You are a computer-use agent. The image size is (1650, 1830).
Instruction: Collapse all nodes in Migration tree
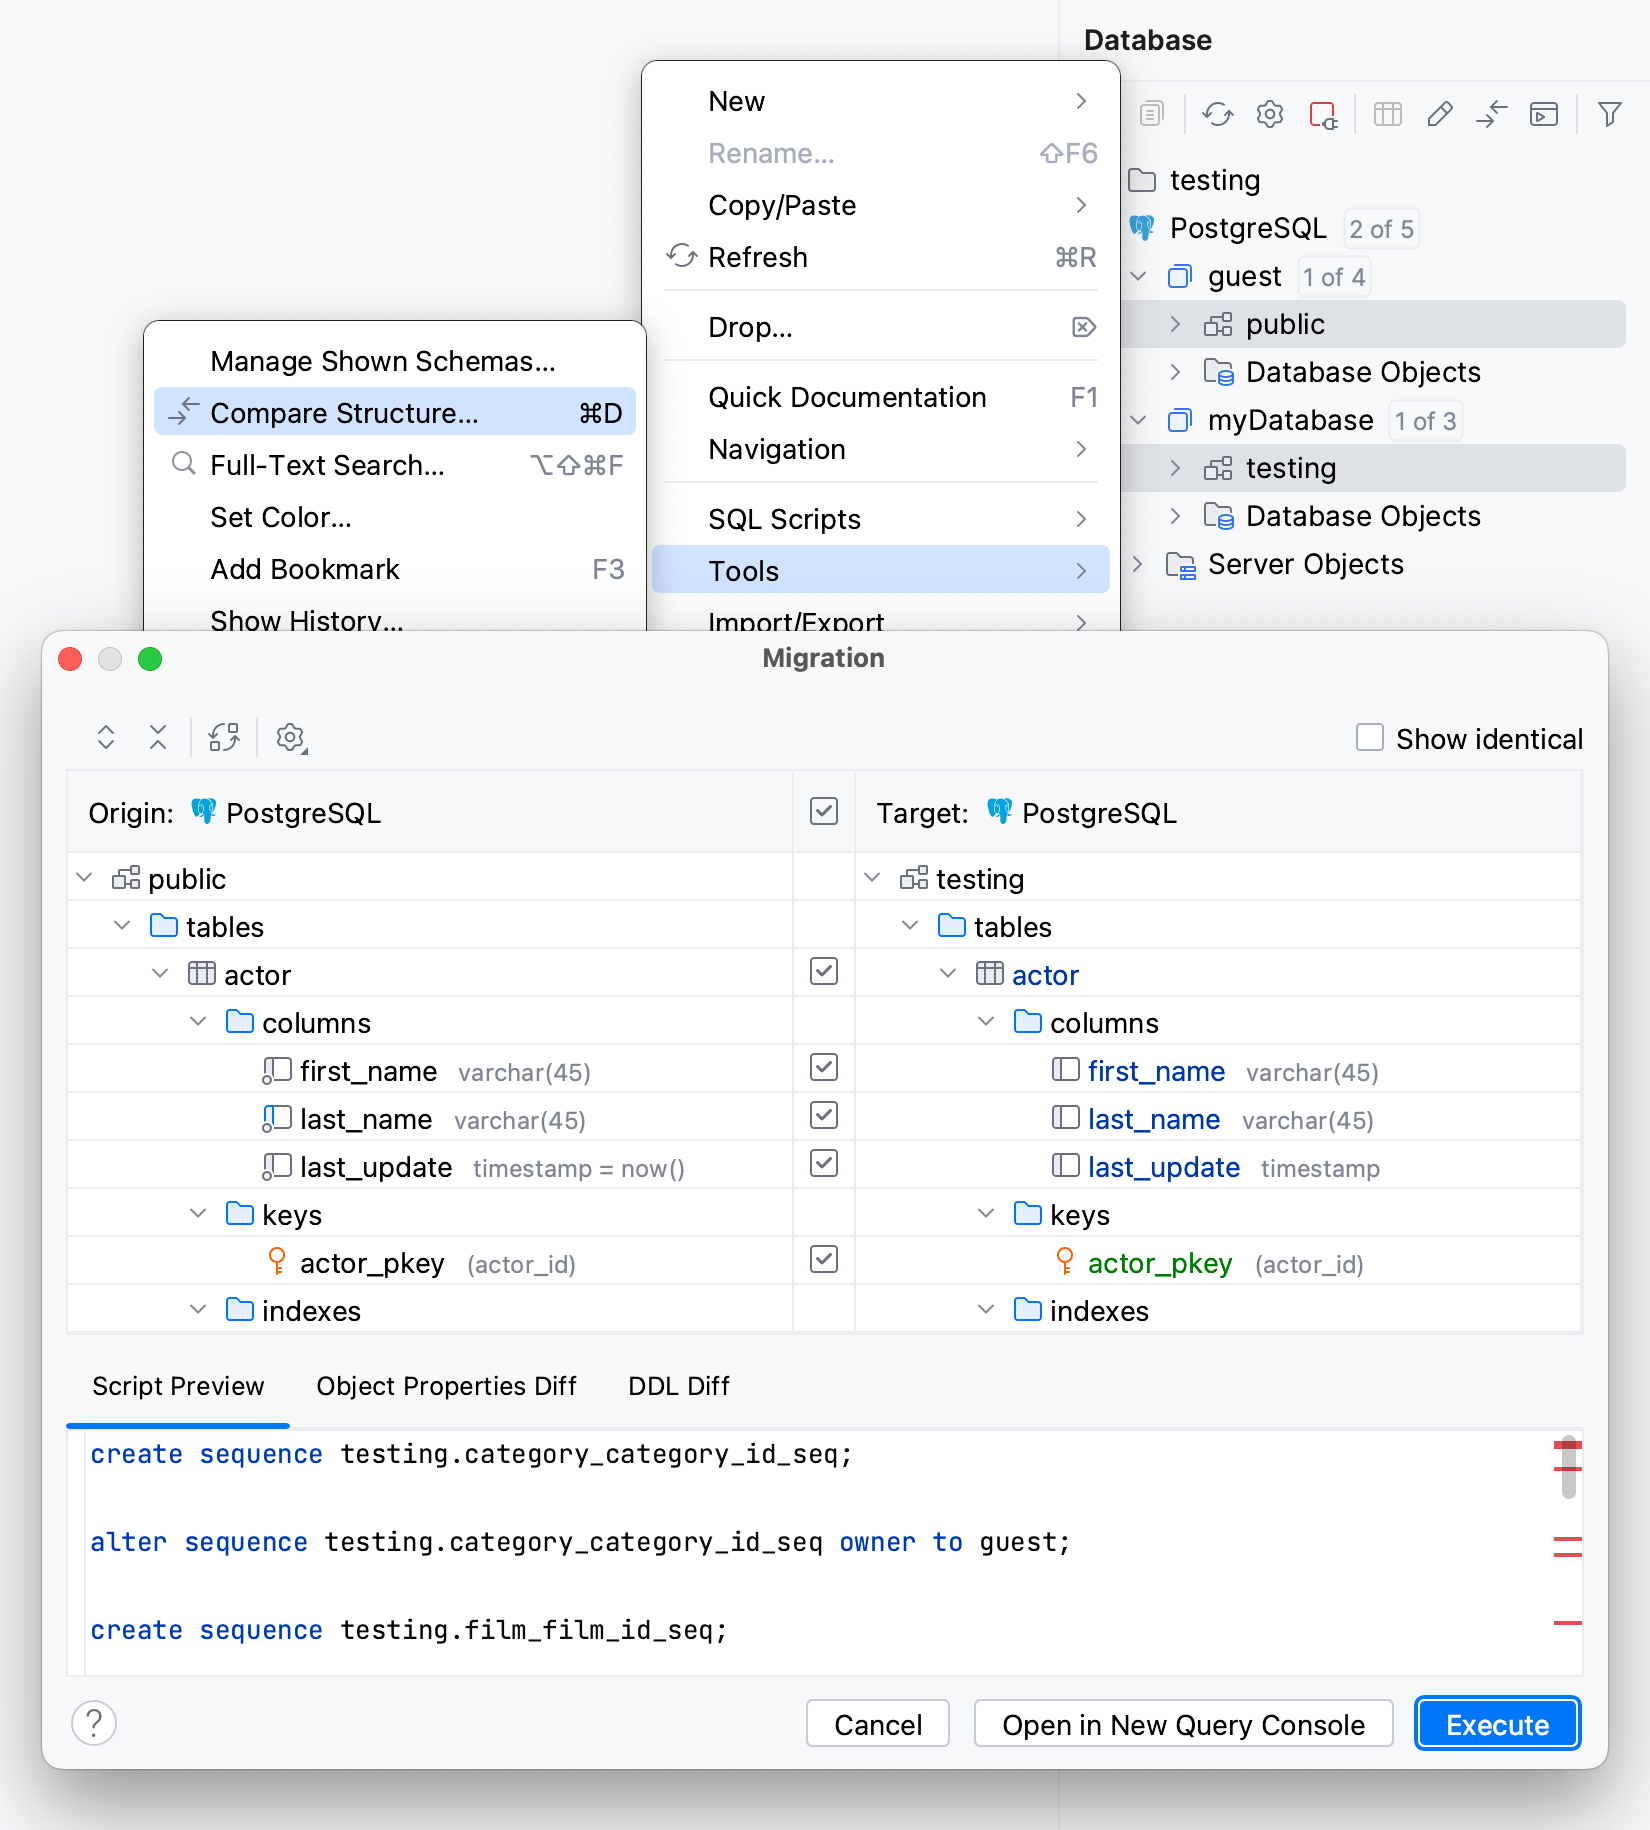(x=157, y=737)
